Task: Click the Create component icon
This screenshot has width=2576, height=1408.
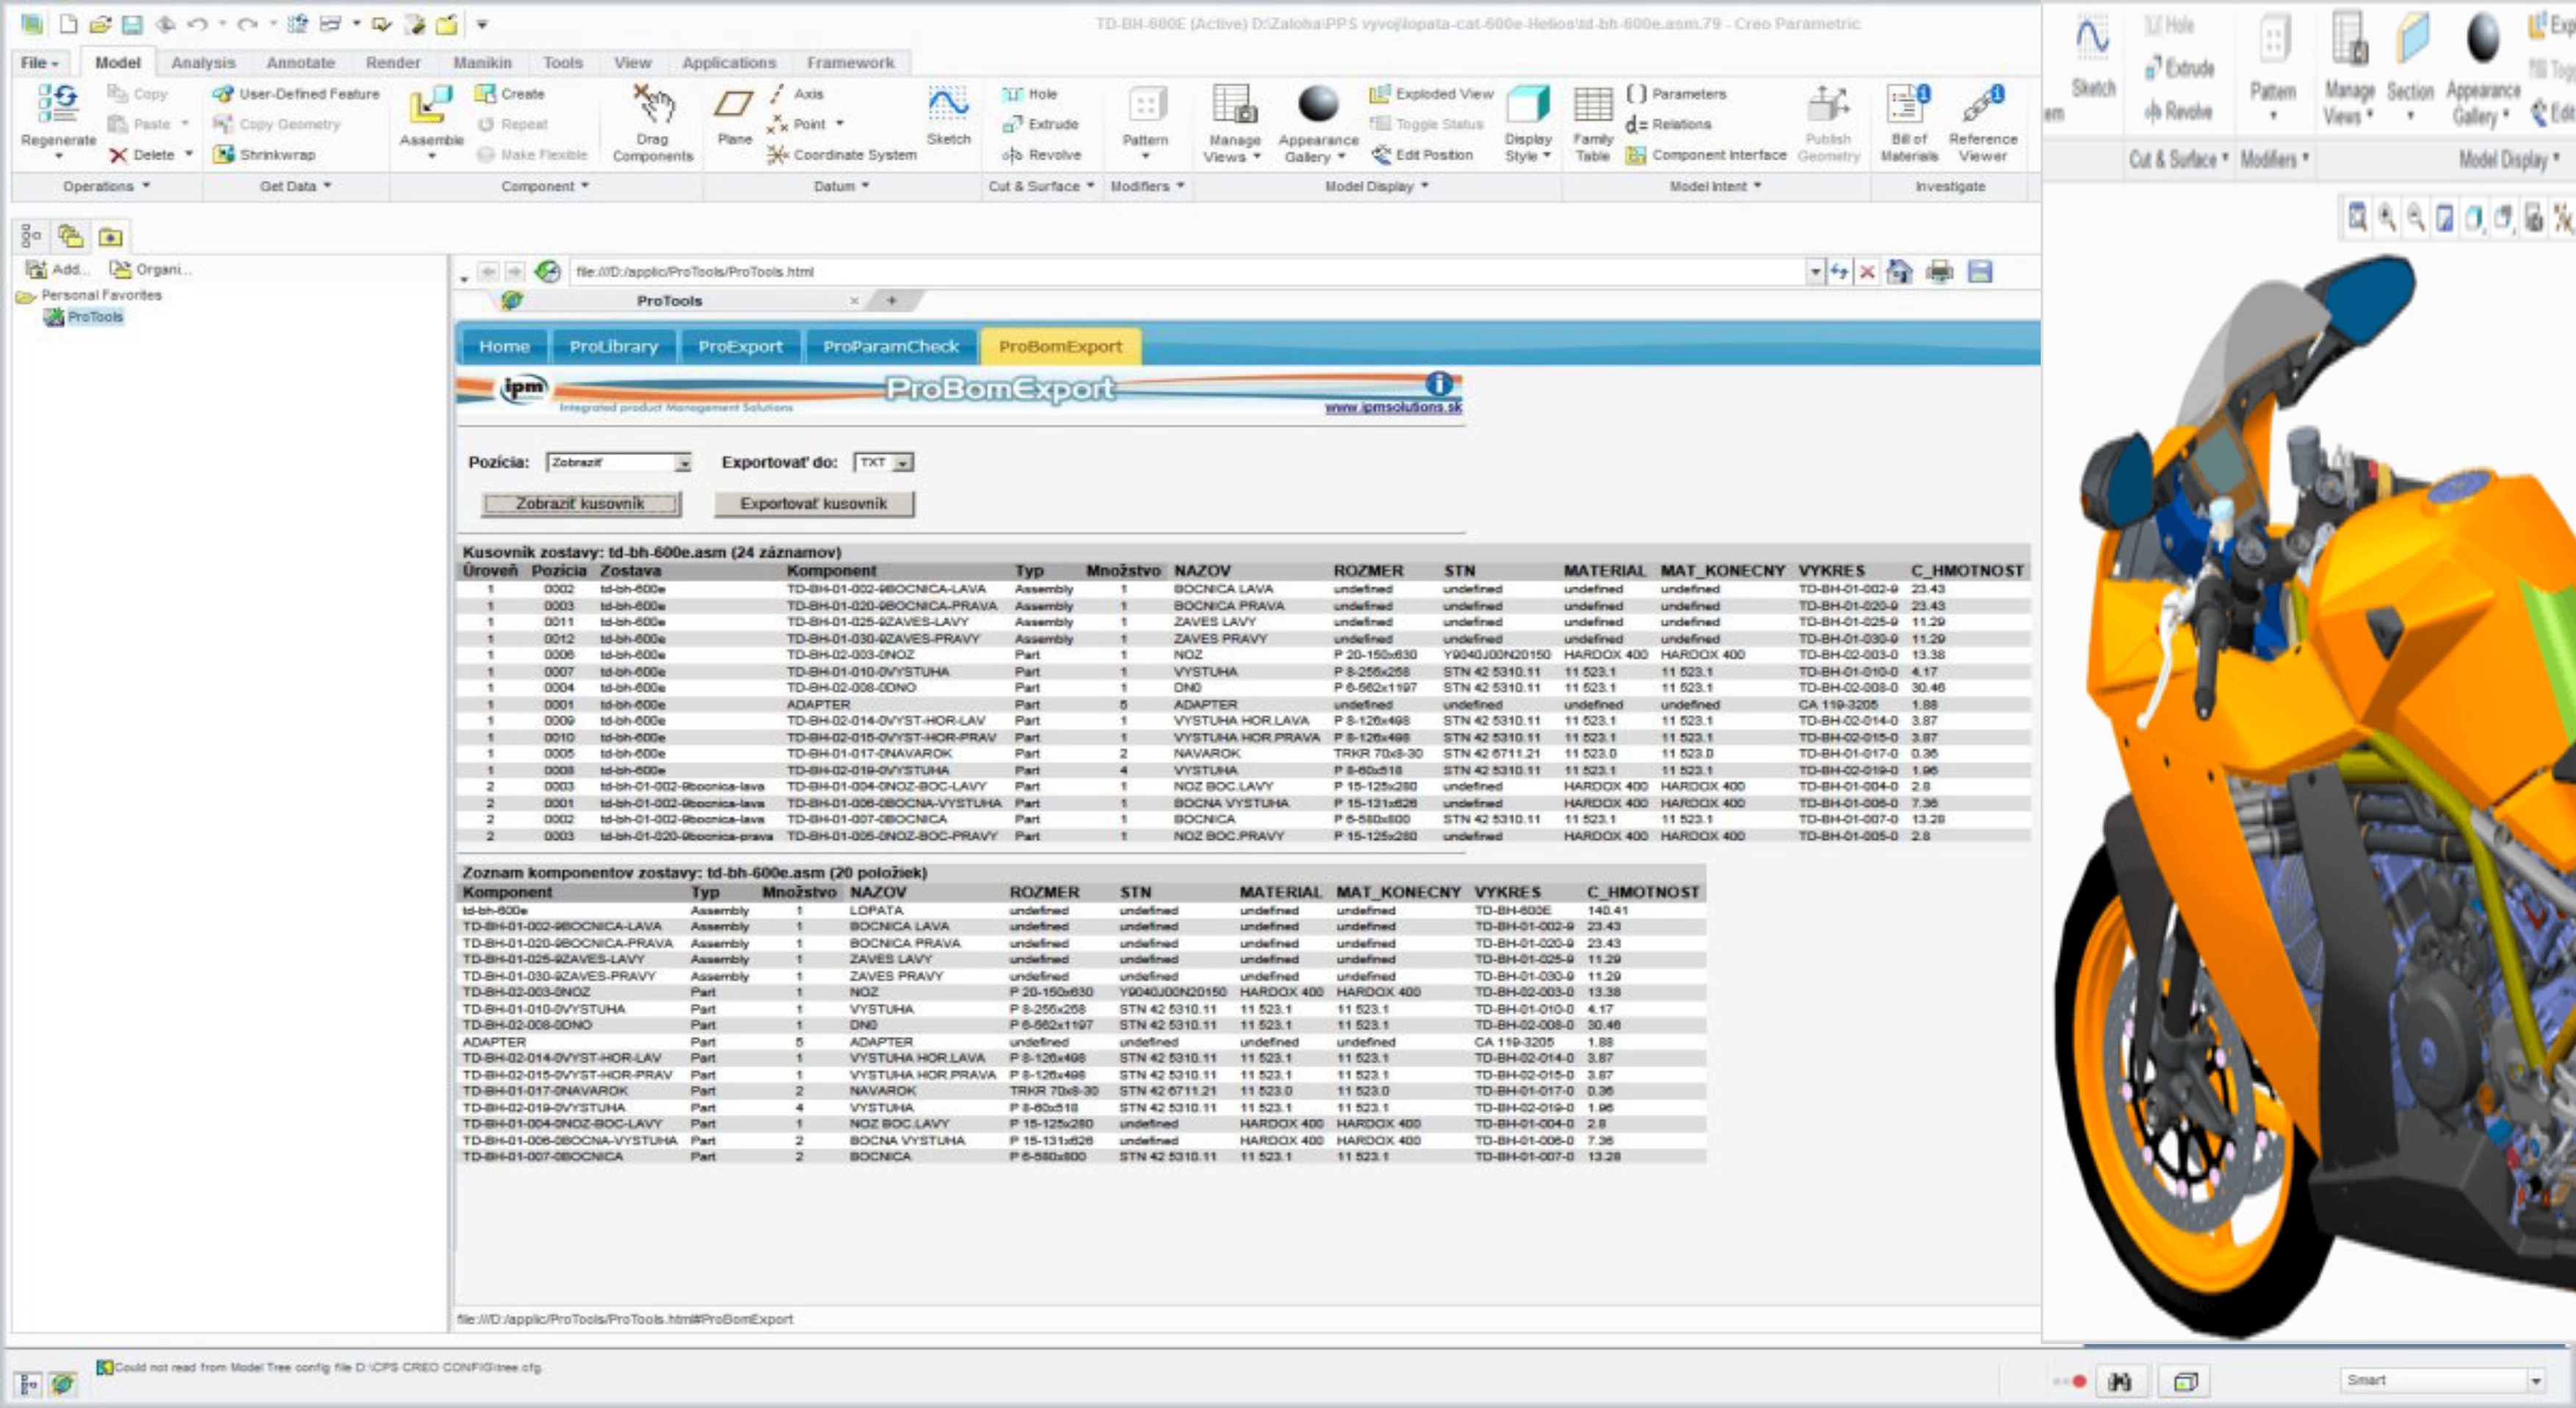Action: (485, 94)
